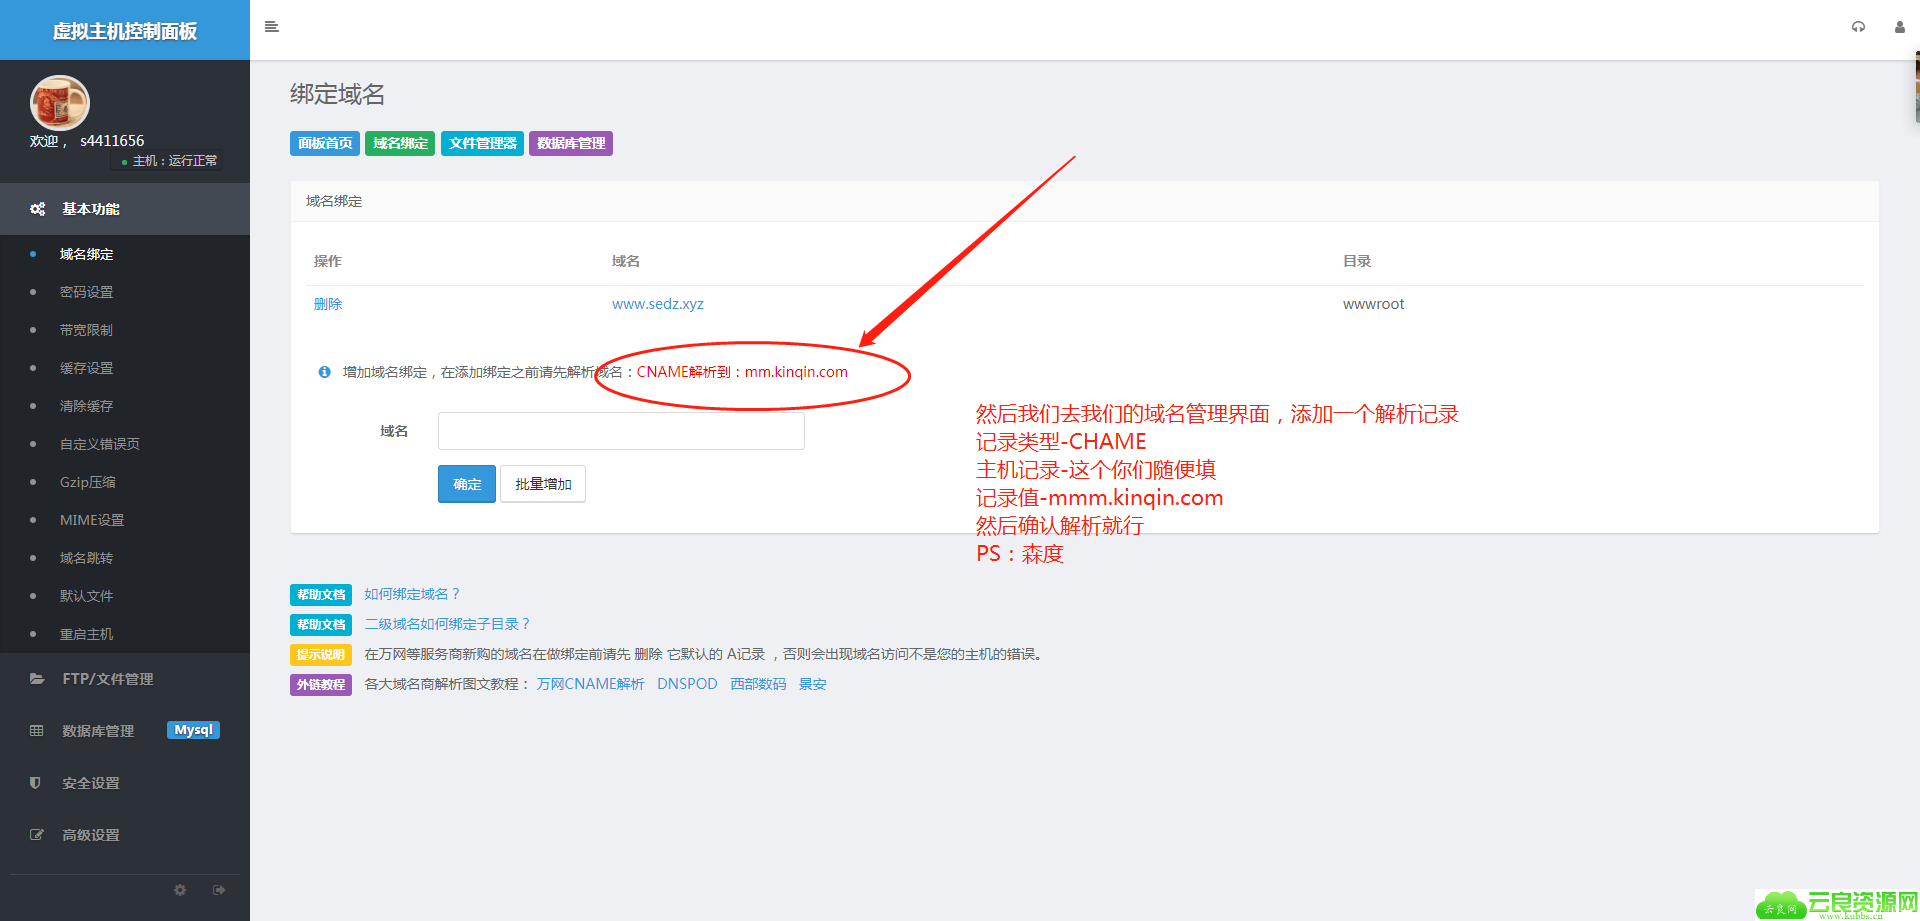
Task: Open settings gear icon at sidebar bottom
Action: coord(180,890)
